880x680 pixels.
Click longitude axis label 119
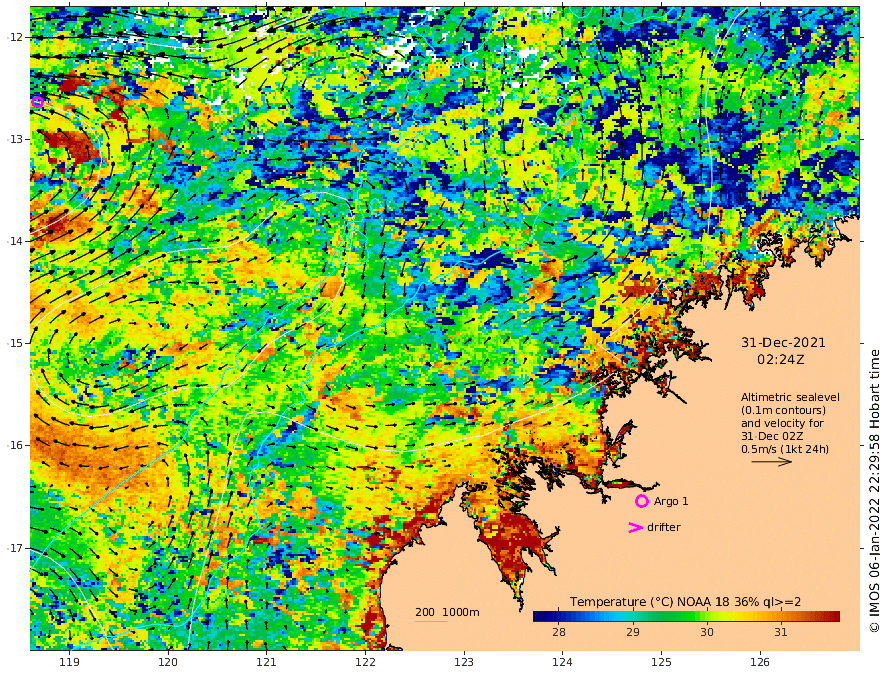pyautogui.click(x=69, y=662)
